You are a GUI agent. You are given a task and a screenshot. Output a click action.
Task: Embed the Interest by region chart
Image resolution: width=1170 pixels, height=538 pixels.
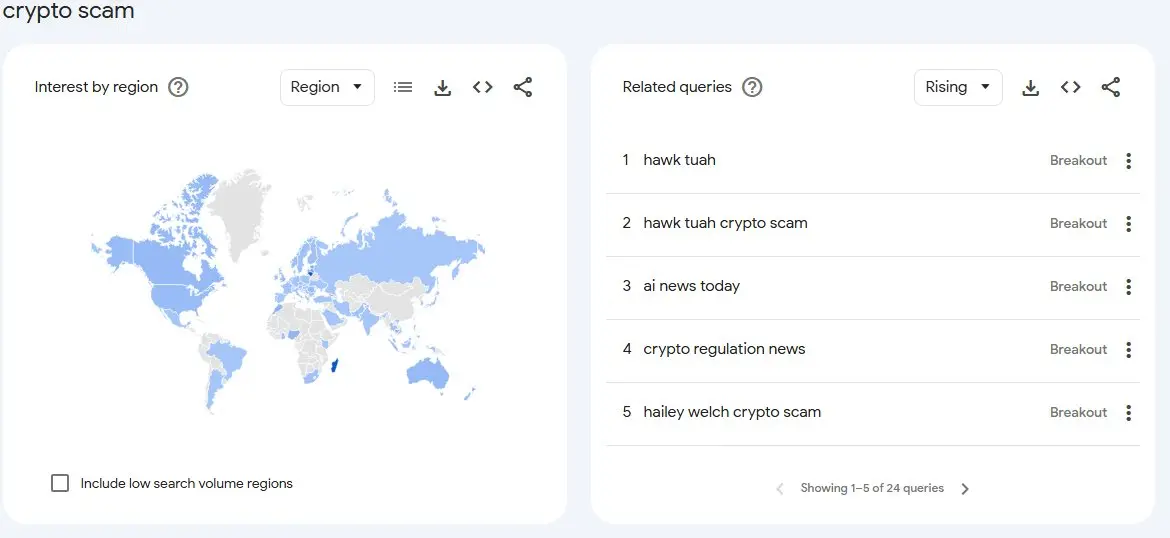click(483, 87)
